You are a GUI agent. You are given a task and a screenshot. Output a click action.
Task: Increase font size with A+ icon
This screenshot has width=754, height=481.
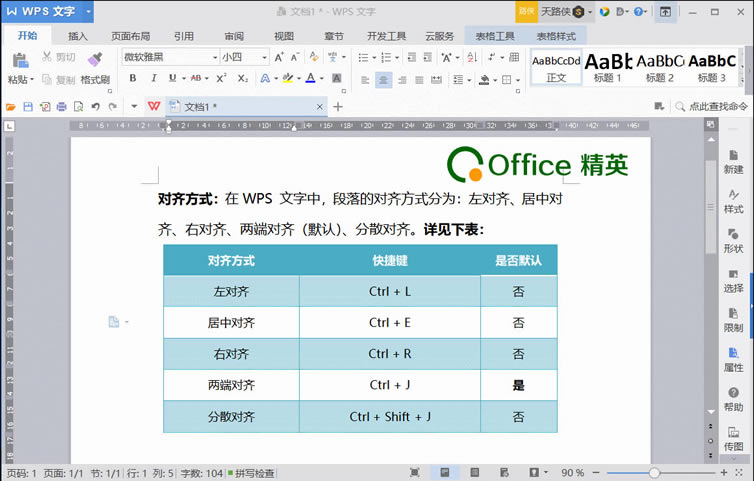[279, 57]
